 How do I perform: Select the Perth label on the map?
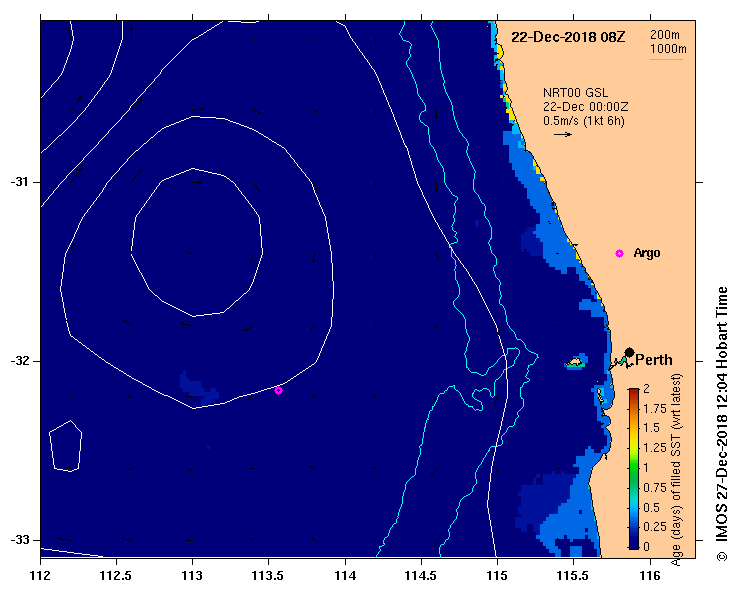click(654, 360)
